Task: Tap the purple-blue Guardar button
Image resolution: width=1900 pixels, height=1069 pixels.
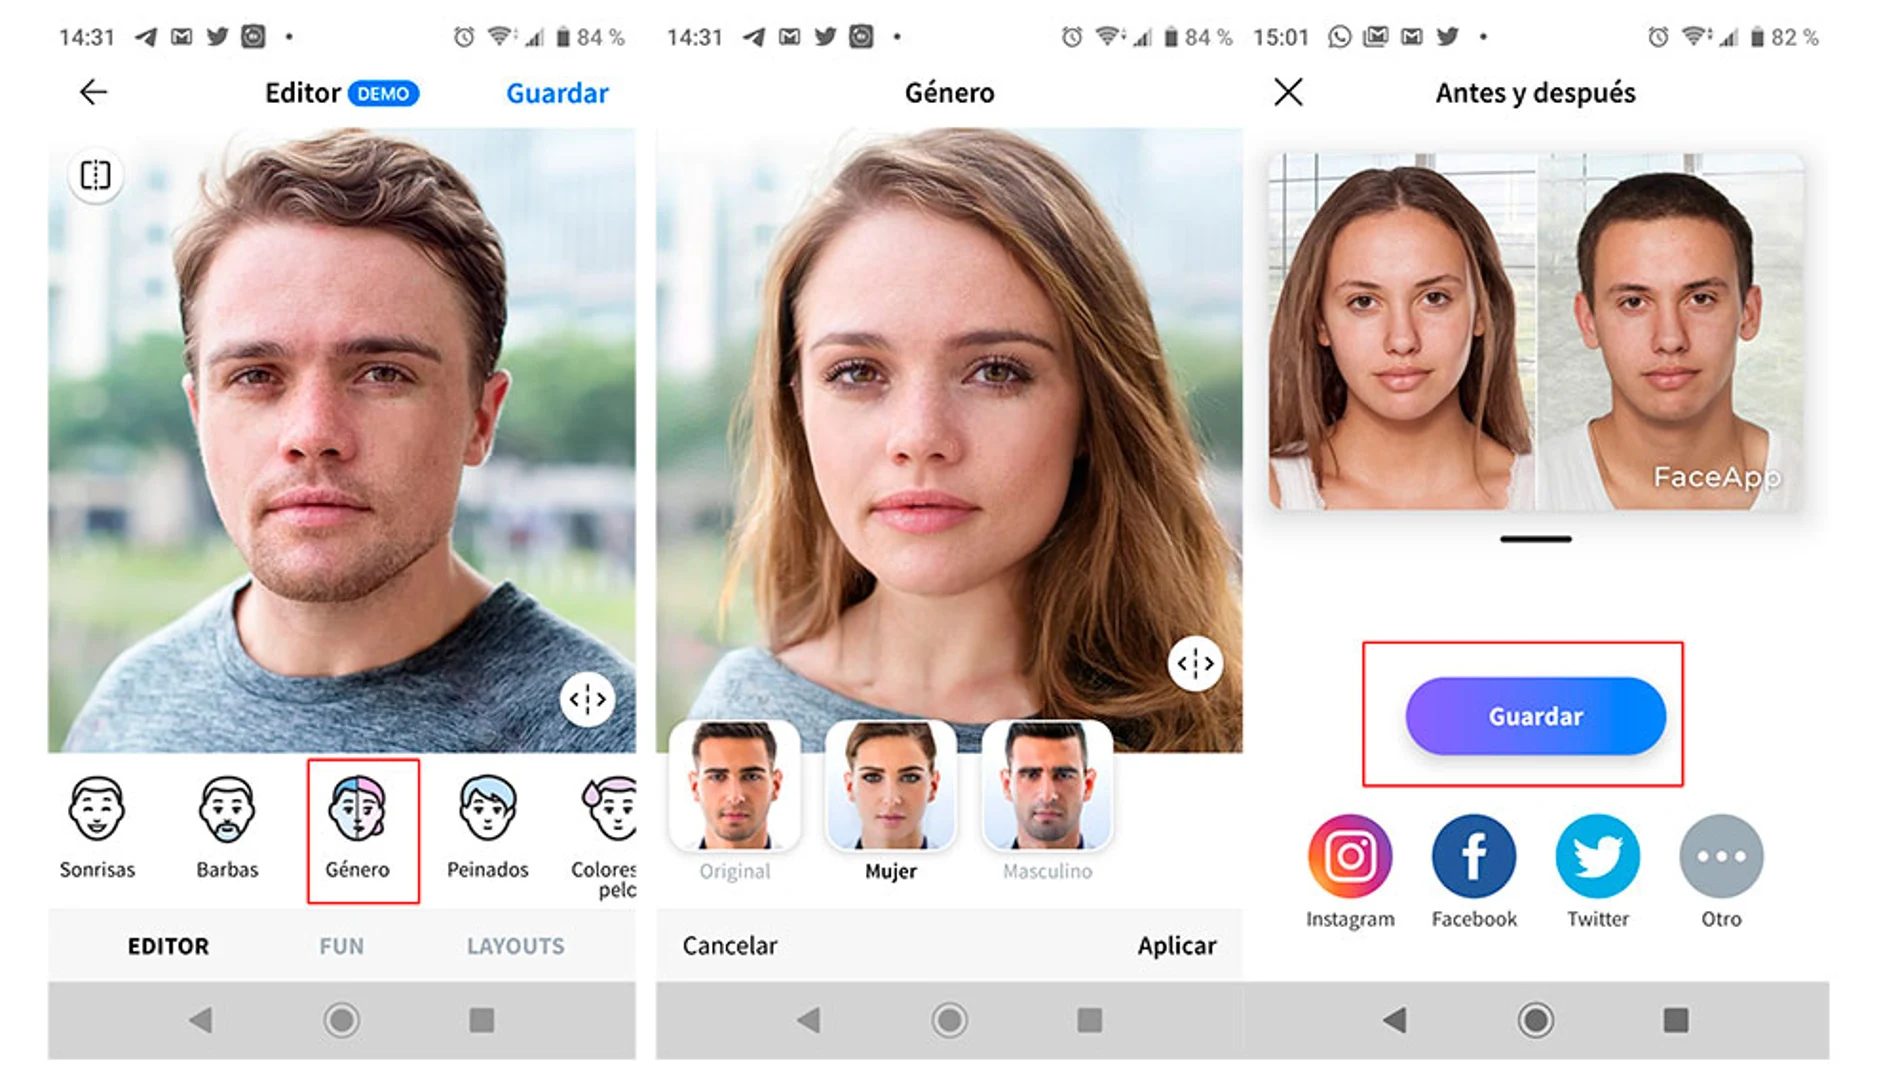Action: 1536,716
